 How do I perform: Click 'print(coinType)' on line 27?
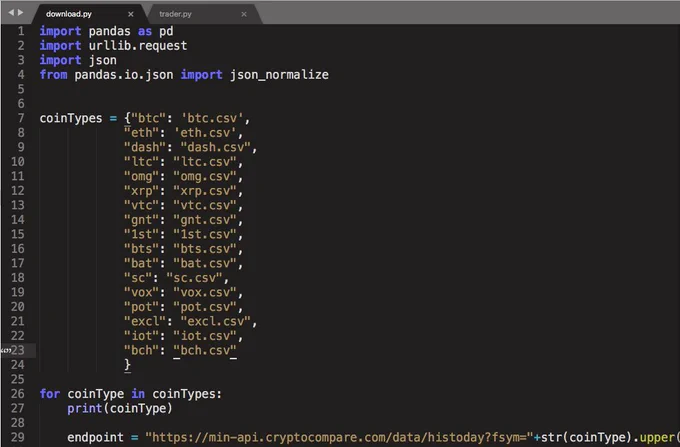pyautogui.click(x=120, y=408)
